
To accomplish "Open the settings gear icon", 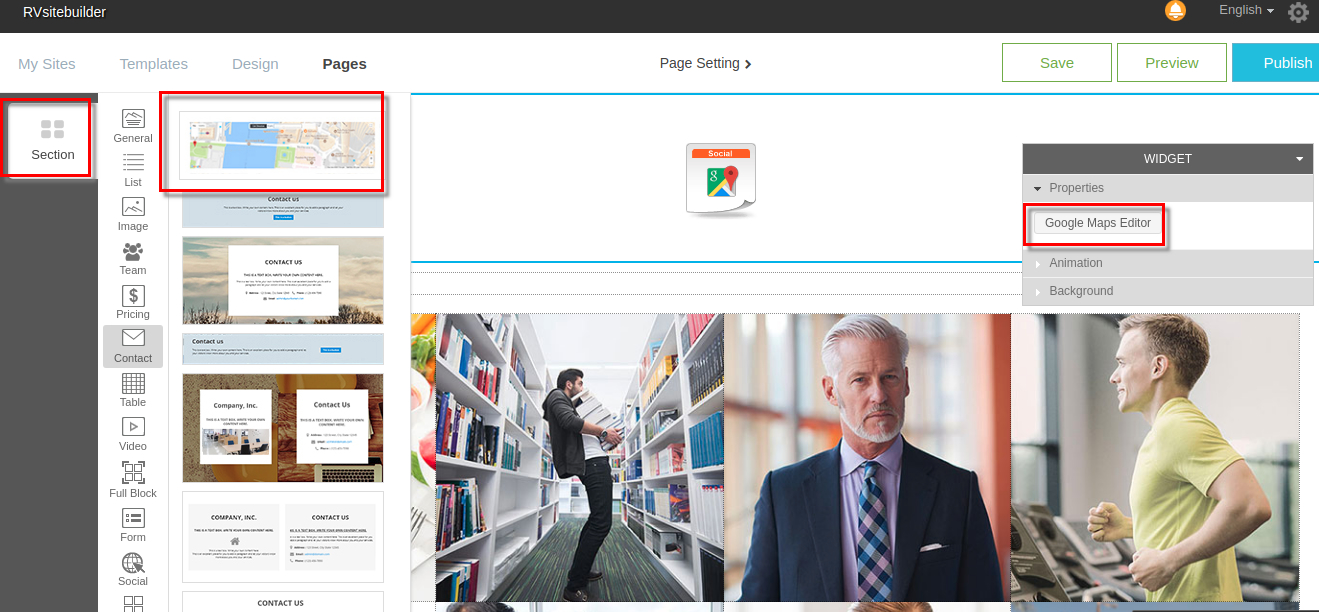I will [1298, 12].
